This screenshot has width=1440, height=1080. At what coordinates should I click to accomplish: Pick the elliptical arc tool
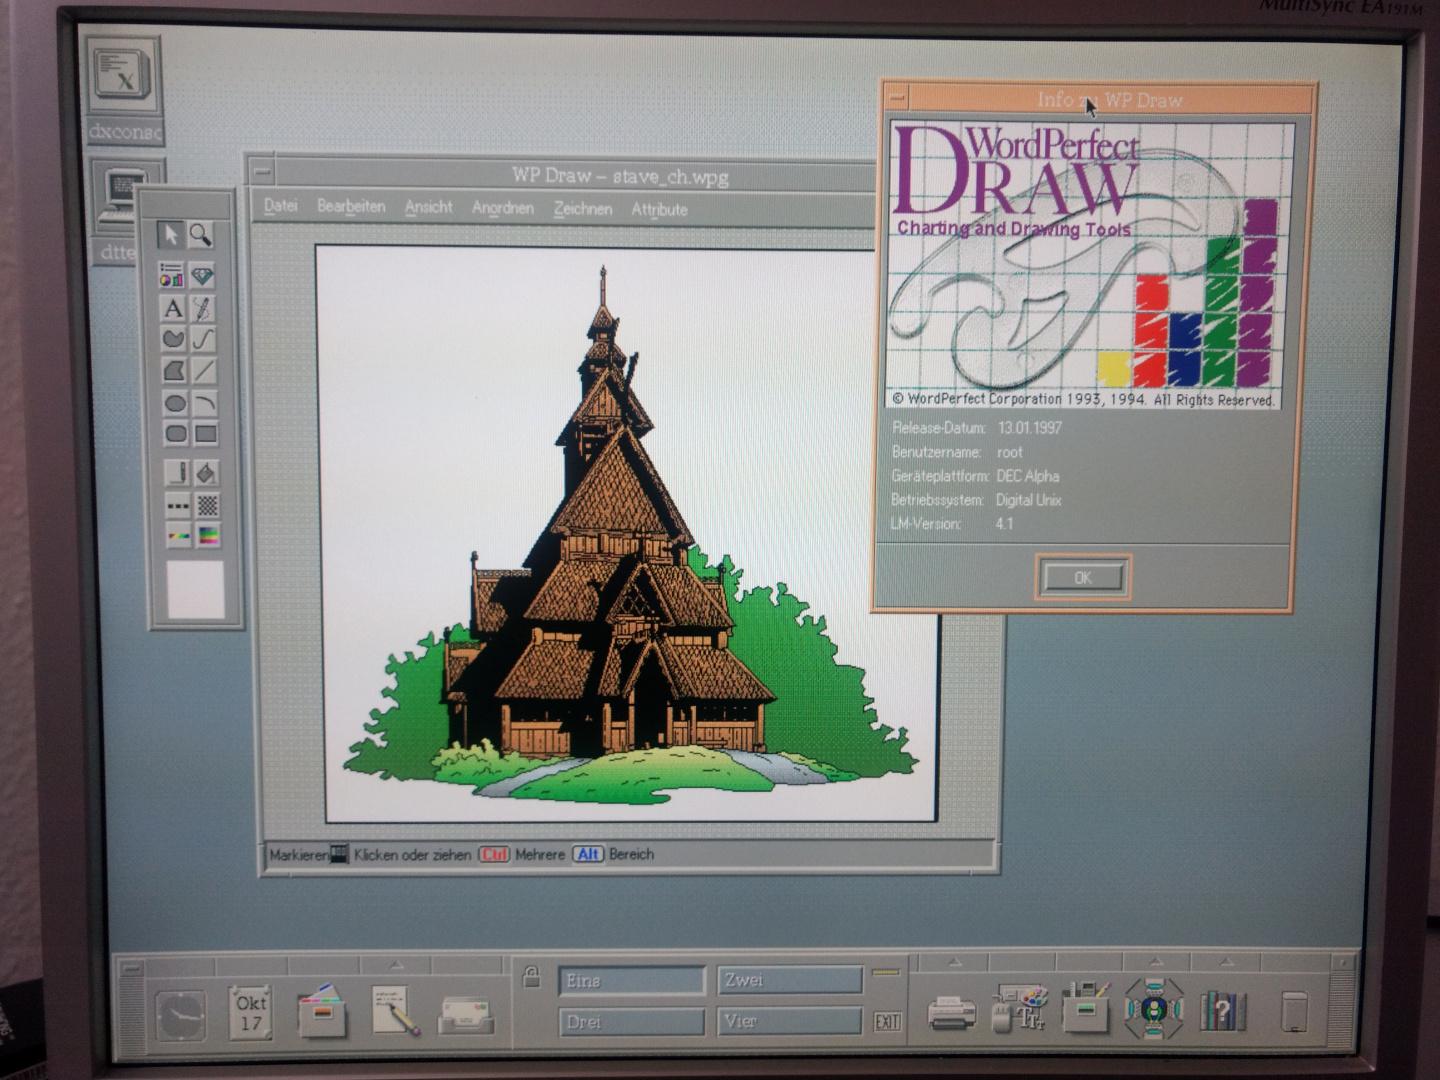(205, 404)
